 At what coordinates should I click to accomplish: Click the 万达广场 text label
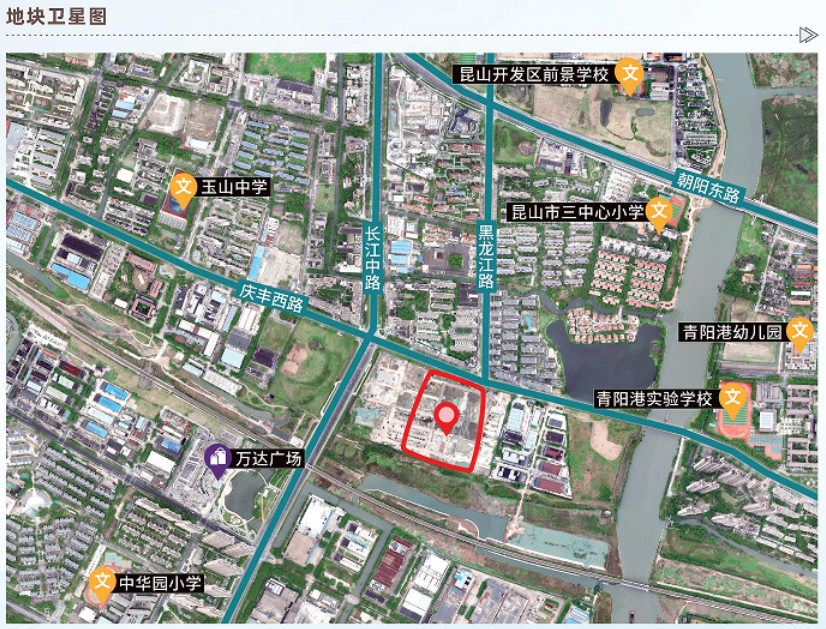click(267, 459)
